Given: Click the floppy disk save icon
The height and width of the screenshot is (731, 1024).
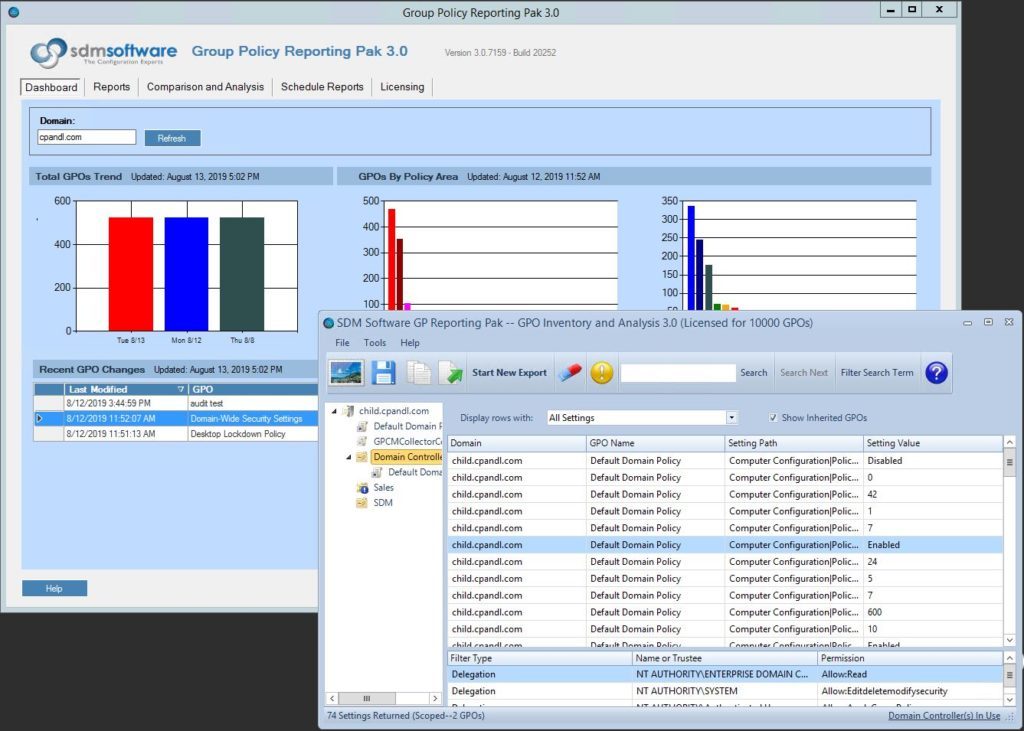Looking at the screenshot, I should [x=384, y=373].
